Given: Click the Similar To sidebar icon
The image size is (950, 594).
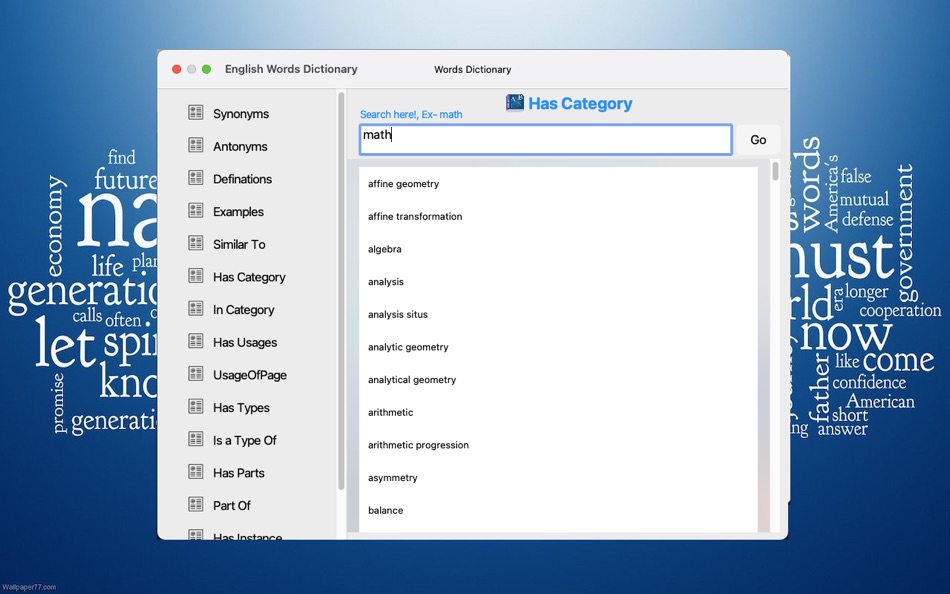Looking at the screenshot, I should pos(195,243).
